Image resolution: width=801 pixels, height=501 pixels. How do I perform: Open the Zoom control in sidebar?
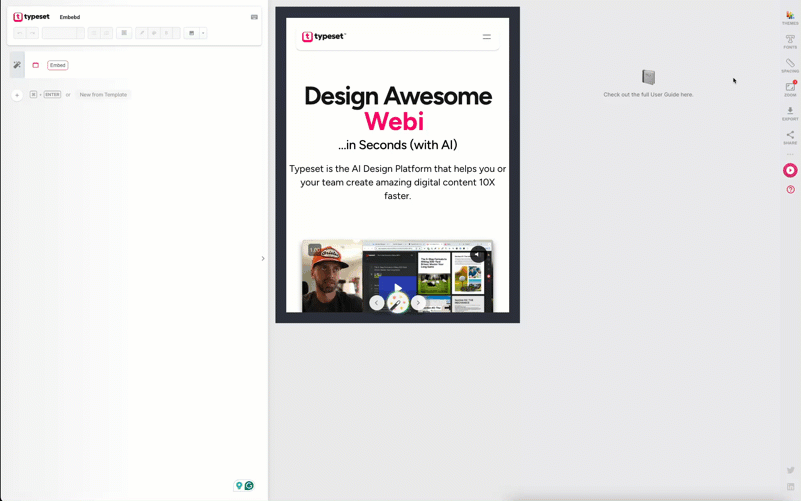pos(790,89)
